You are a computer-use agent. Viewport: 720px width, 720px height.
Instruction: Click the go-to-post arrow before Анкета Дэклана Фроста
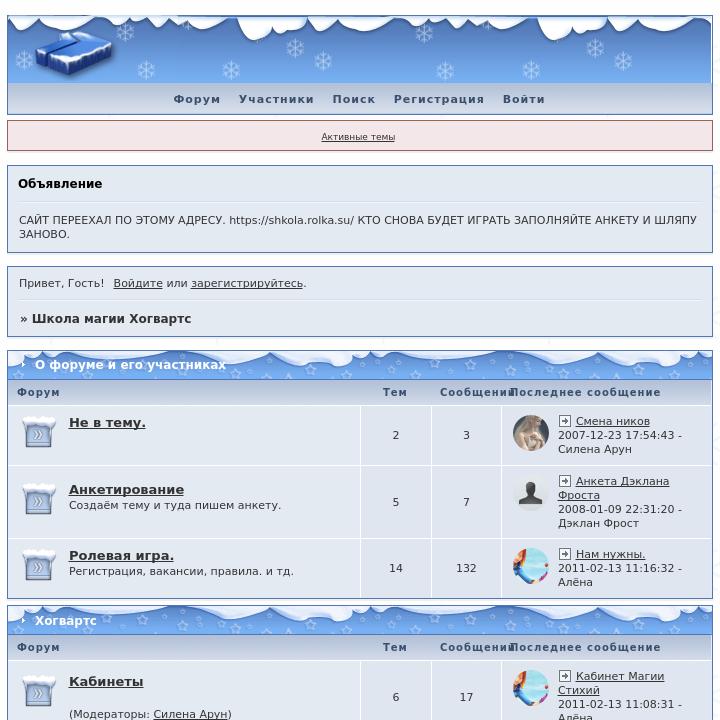pyautogui.click(x=565, y=481)
